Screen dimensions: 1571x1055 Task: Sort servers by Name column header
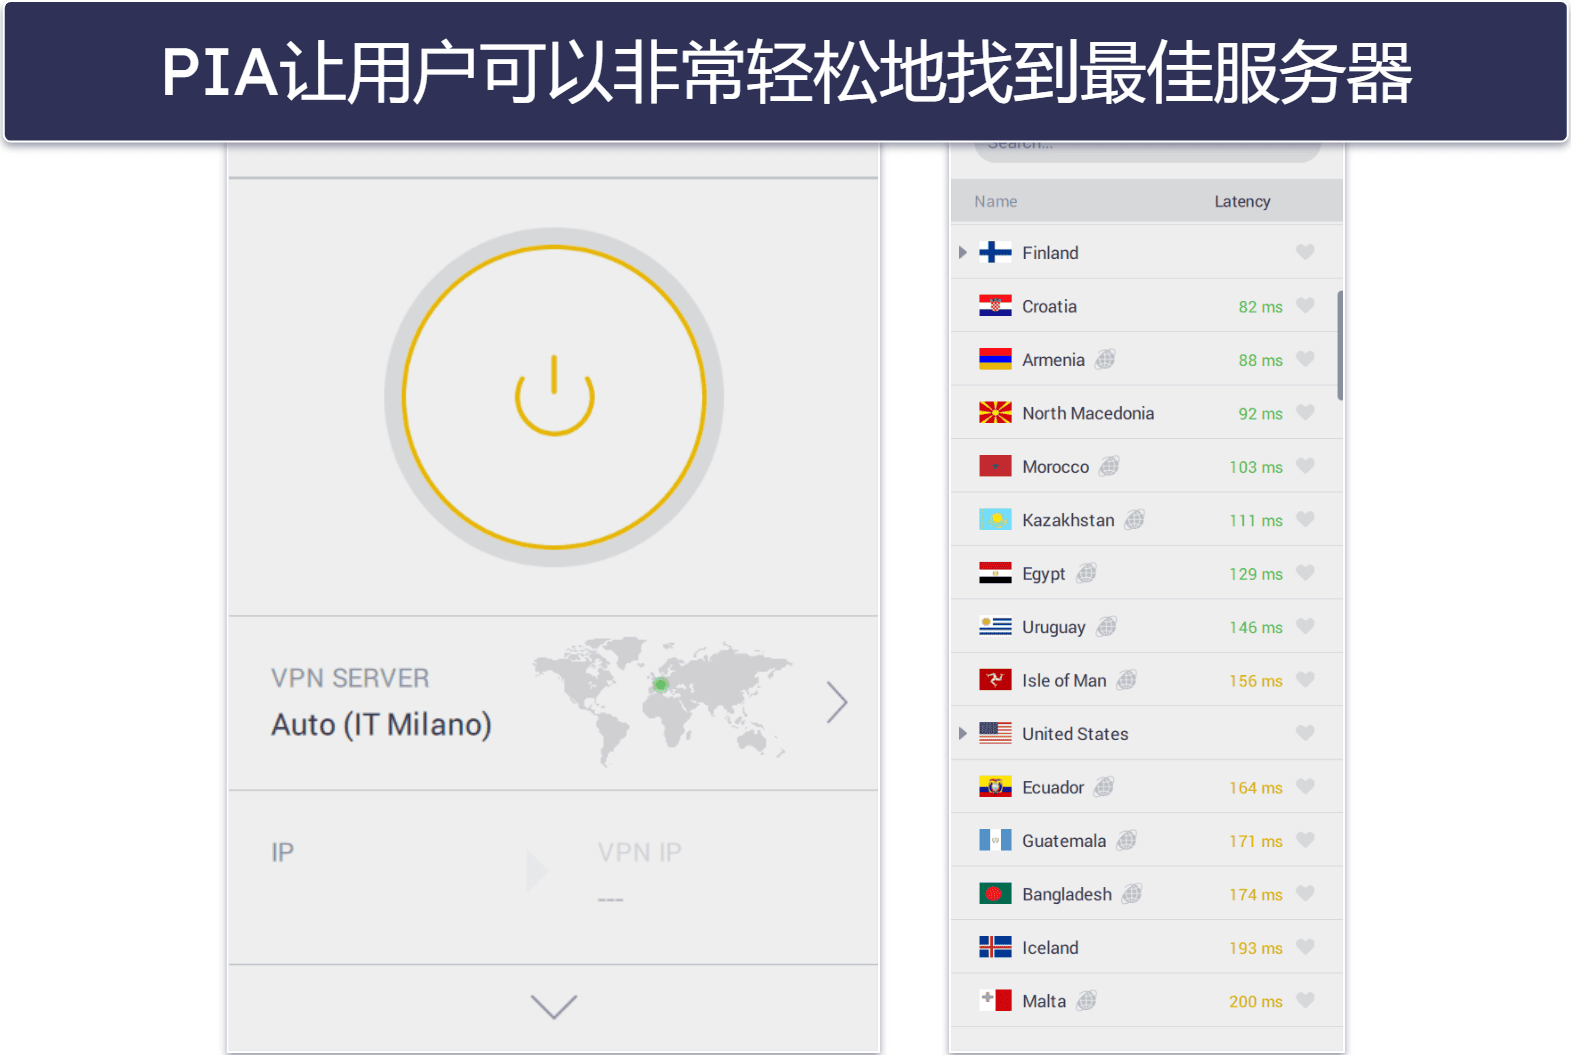tap(996, 201)
